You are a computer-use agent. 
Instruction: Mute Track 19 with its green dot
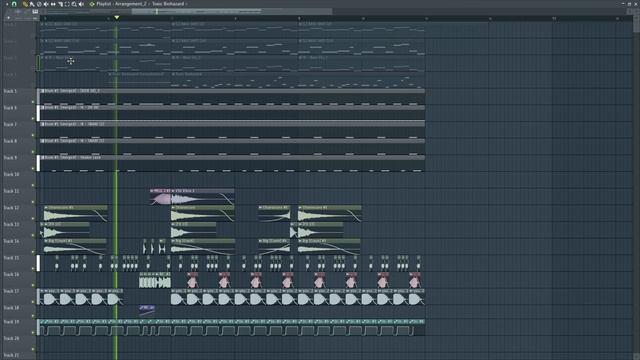click(33, 332)
